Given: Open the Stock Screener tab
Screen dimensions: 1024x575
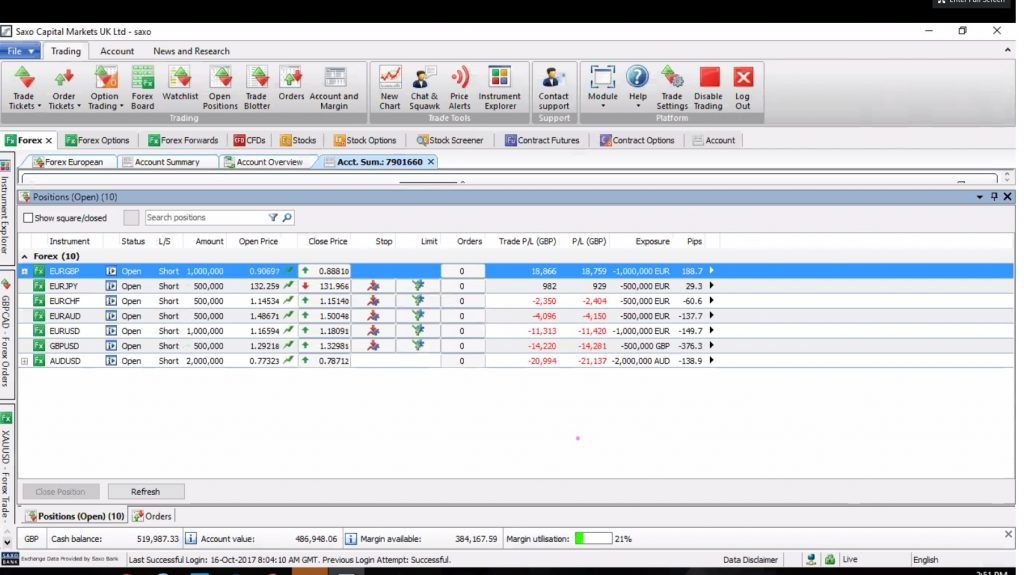Looking at the screenshot, I should (450, 140).
